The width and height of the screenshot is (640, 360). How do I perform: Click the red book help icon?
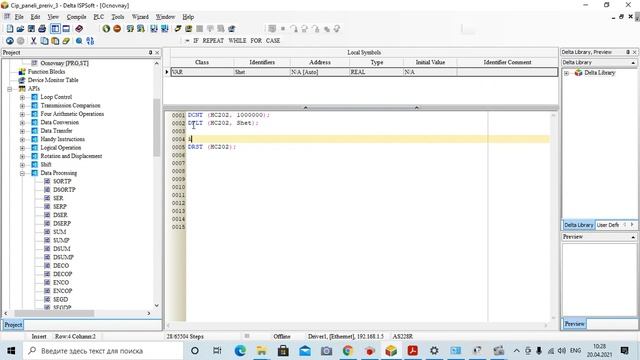click(x=79, y=29)
